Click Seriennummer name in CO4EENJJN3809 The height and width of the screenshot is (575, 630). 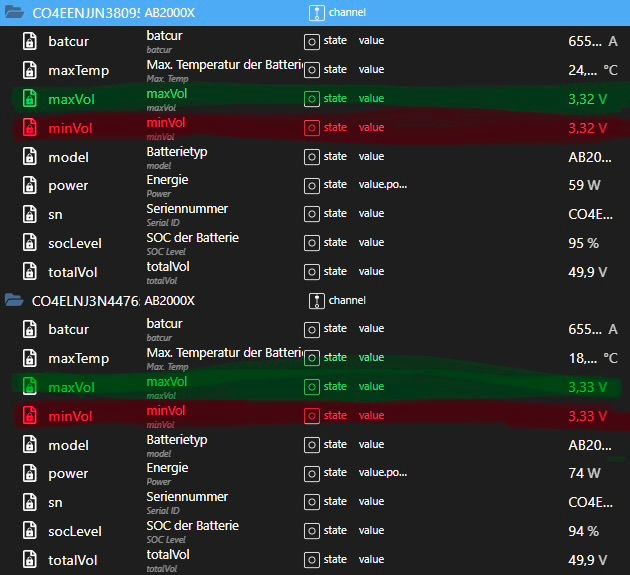(187, 209)
